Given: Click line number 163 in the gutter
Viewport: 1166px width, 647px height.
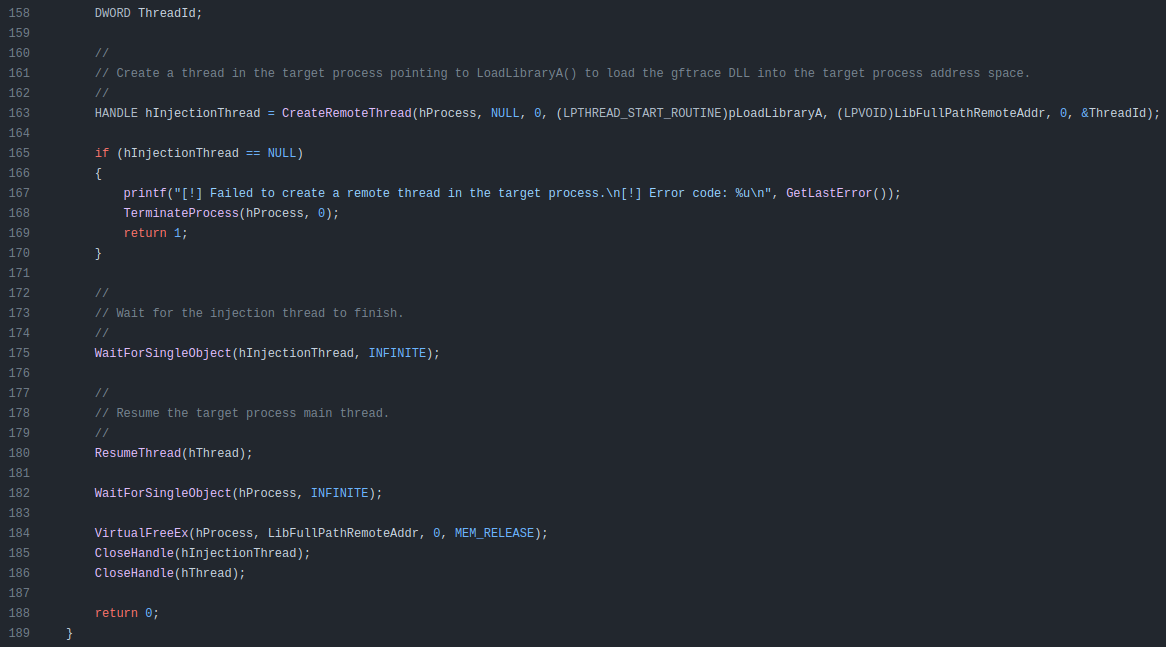Looking at the screenshot, I should pyautogui.click(x=18, y=113).
